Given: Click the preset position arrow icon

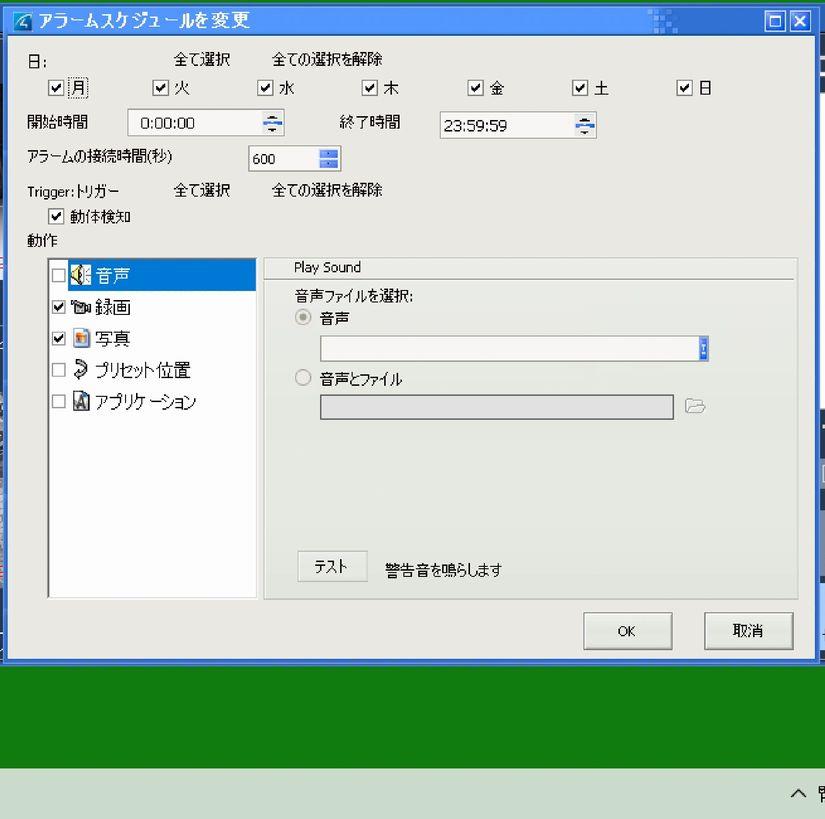Looking at the screenshot, I should pyautogui.click(x=81, y=369).
